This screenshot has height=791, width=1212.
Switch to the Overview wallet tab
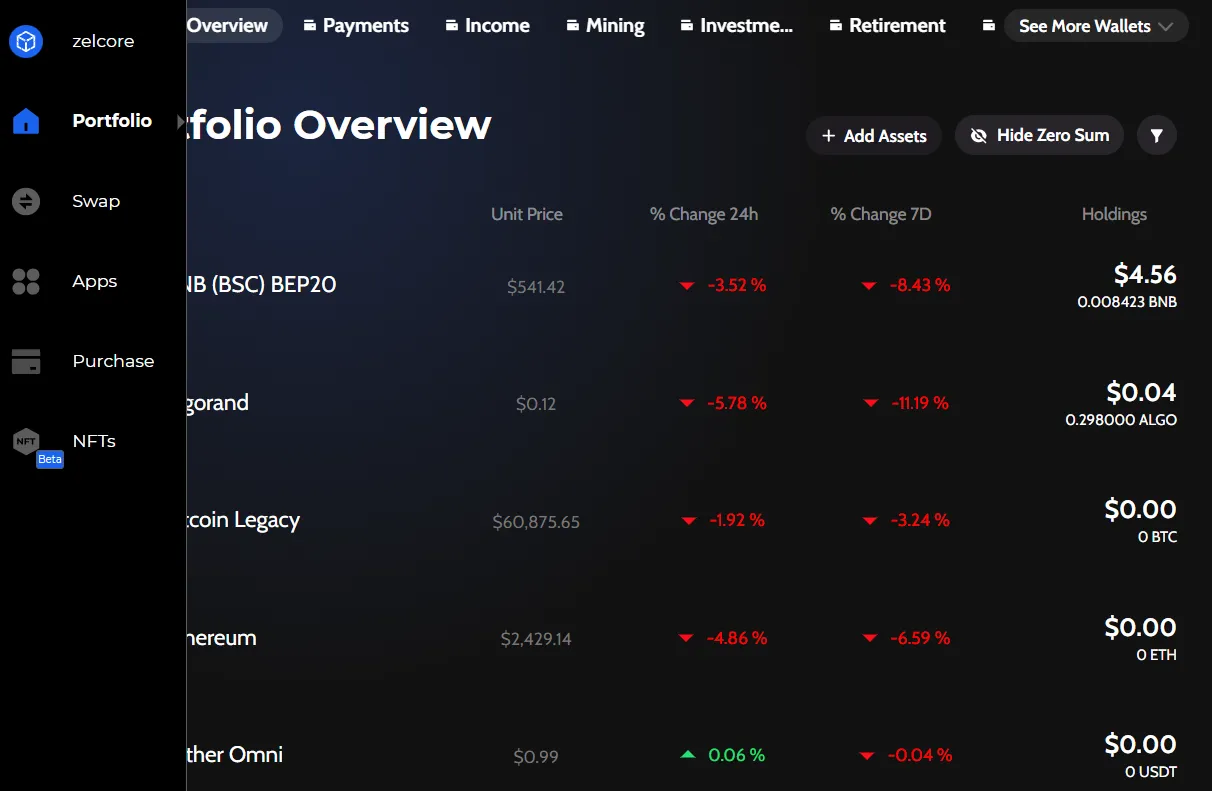tap(234, 25)
